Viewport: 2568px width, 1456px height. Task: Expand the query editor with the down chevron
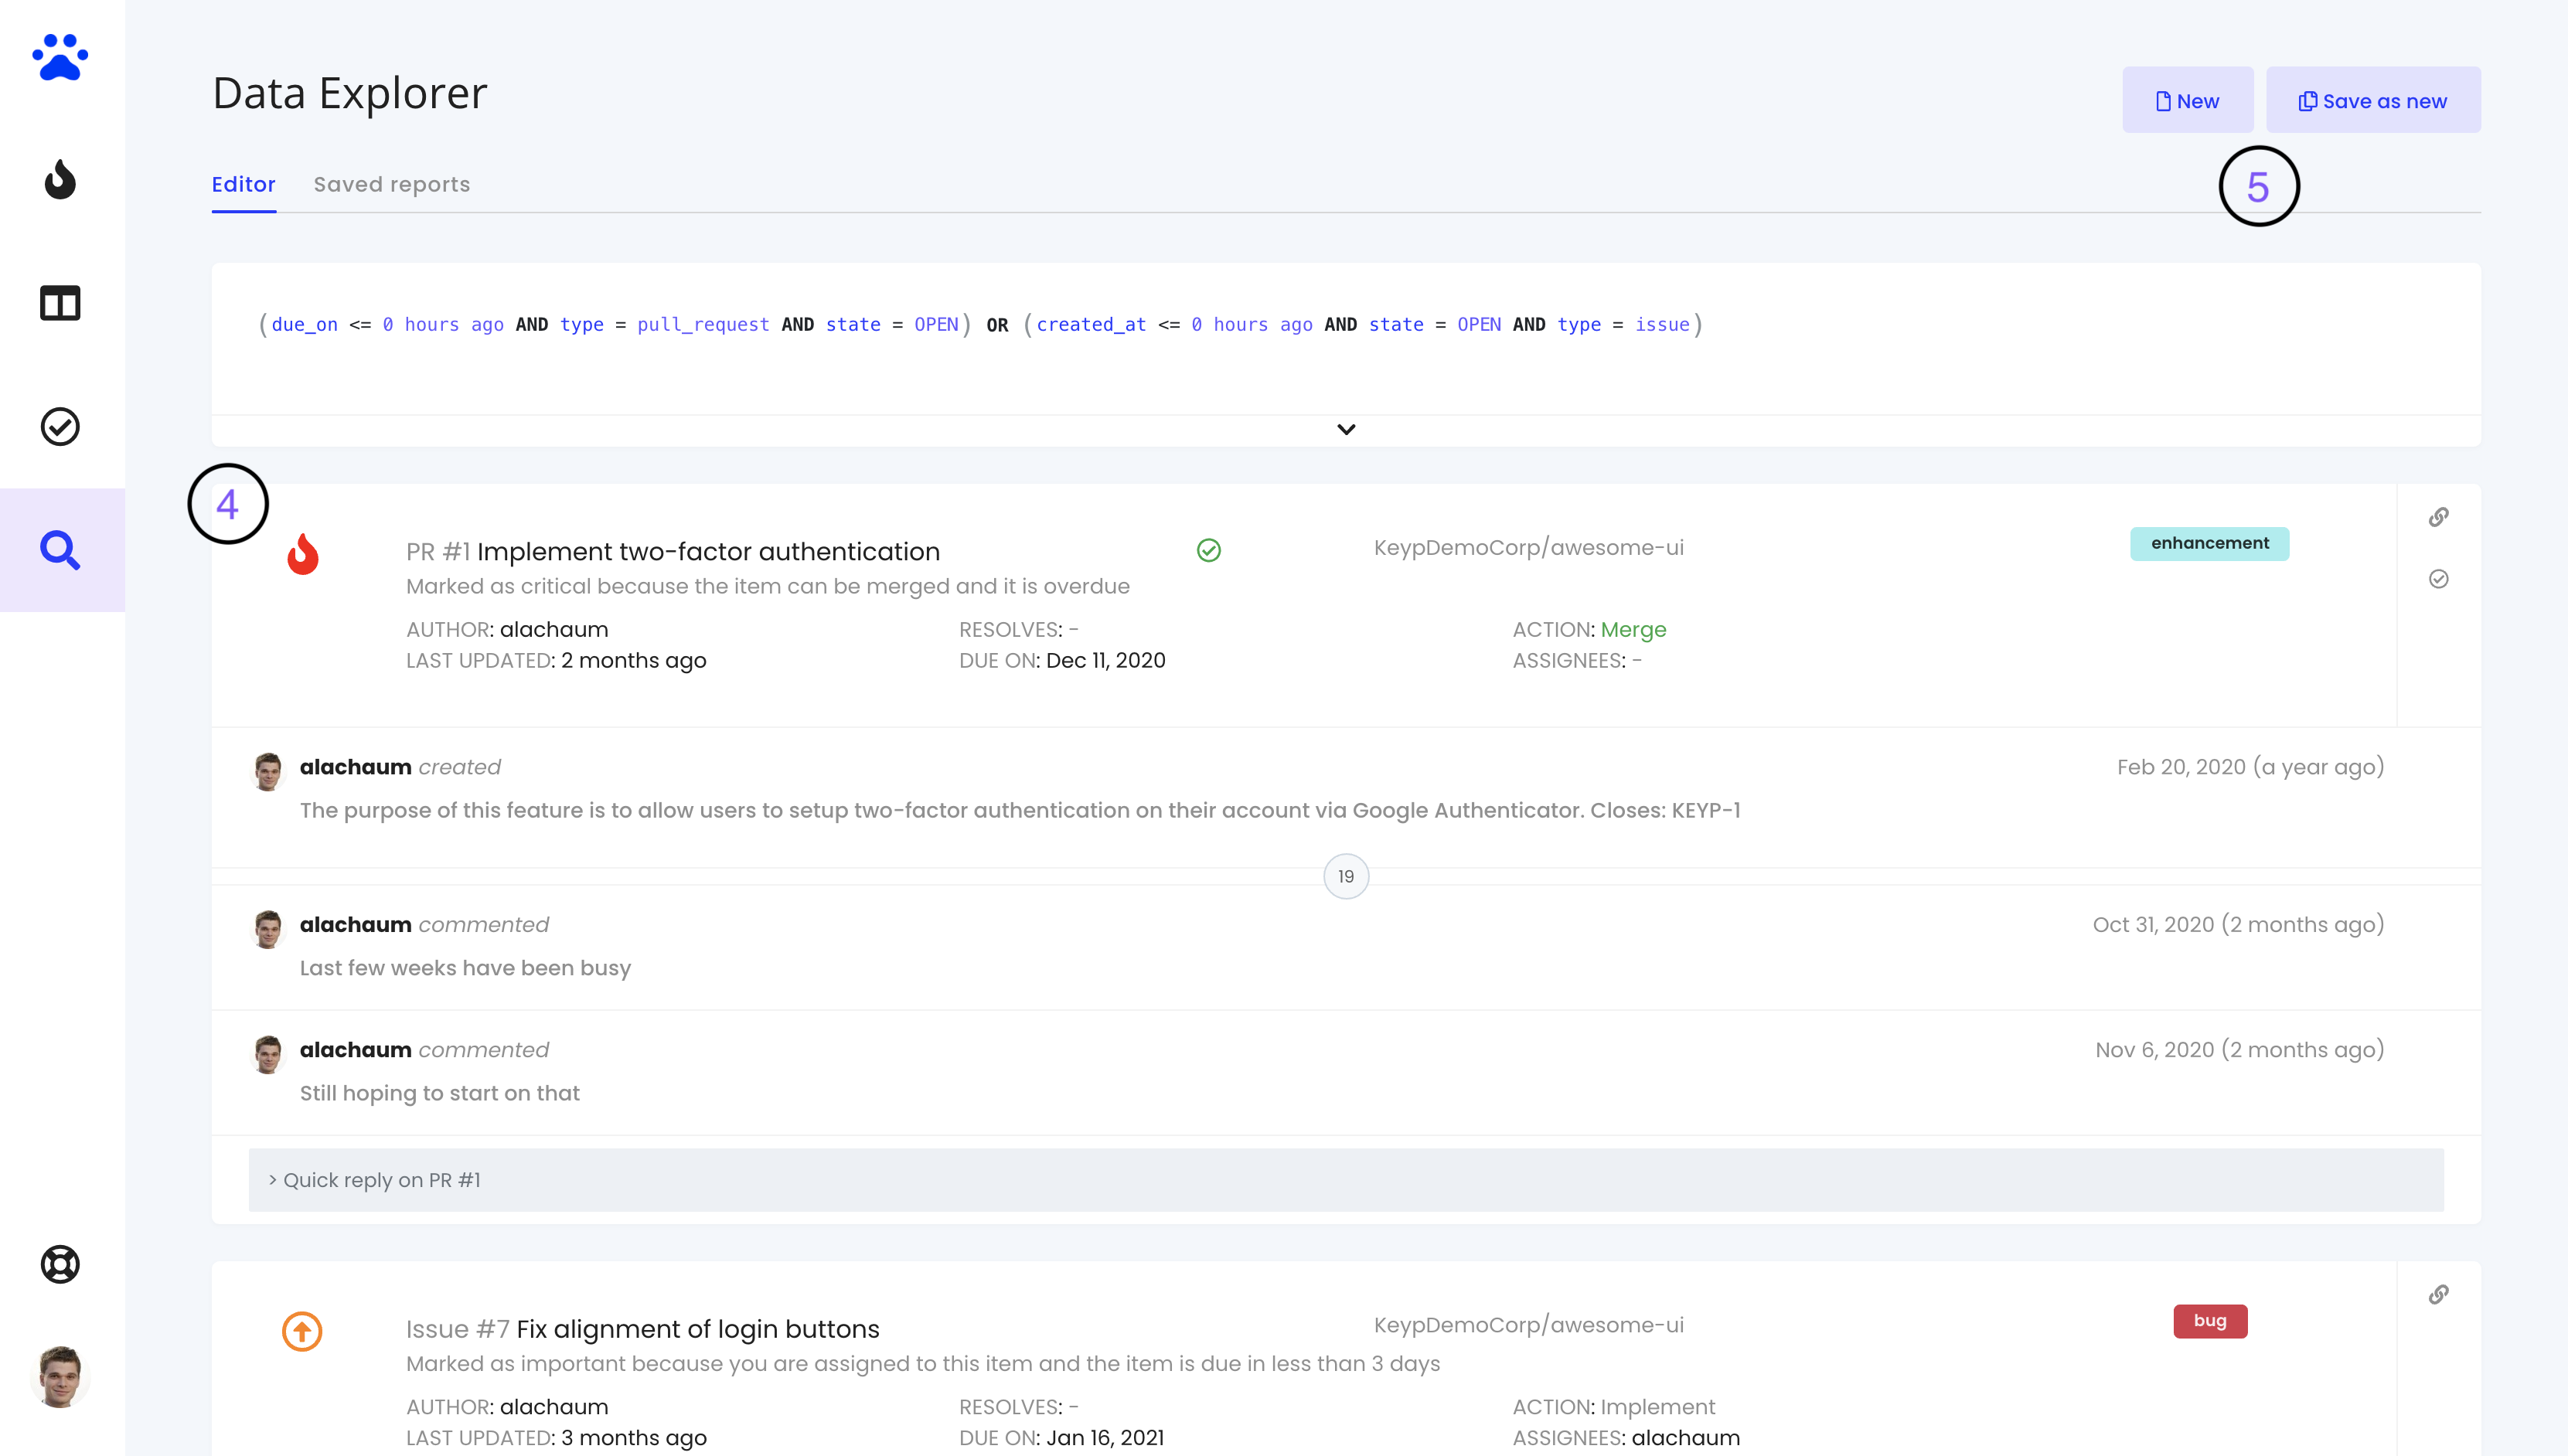(x=1346, y=430)
